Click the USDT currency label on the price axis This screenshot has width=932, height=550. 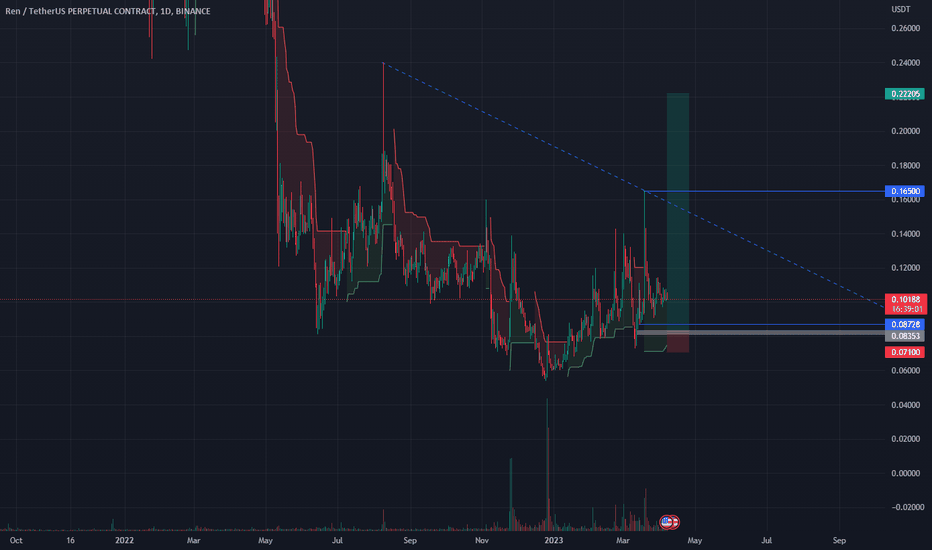[900, 9]
